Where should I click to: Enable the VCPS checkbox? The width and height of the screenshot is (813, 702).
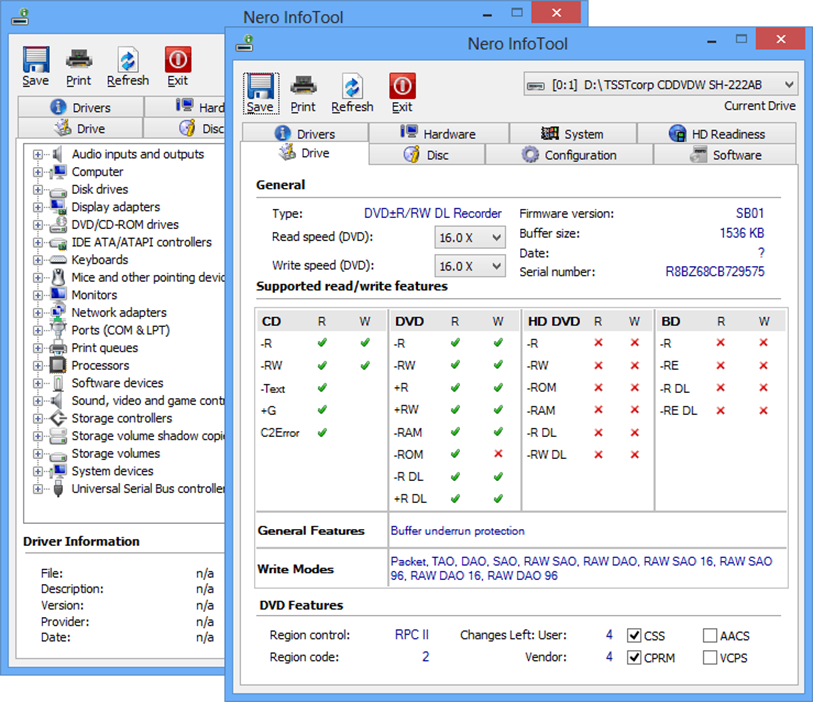click(710, 657)
